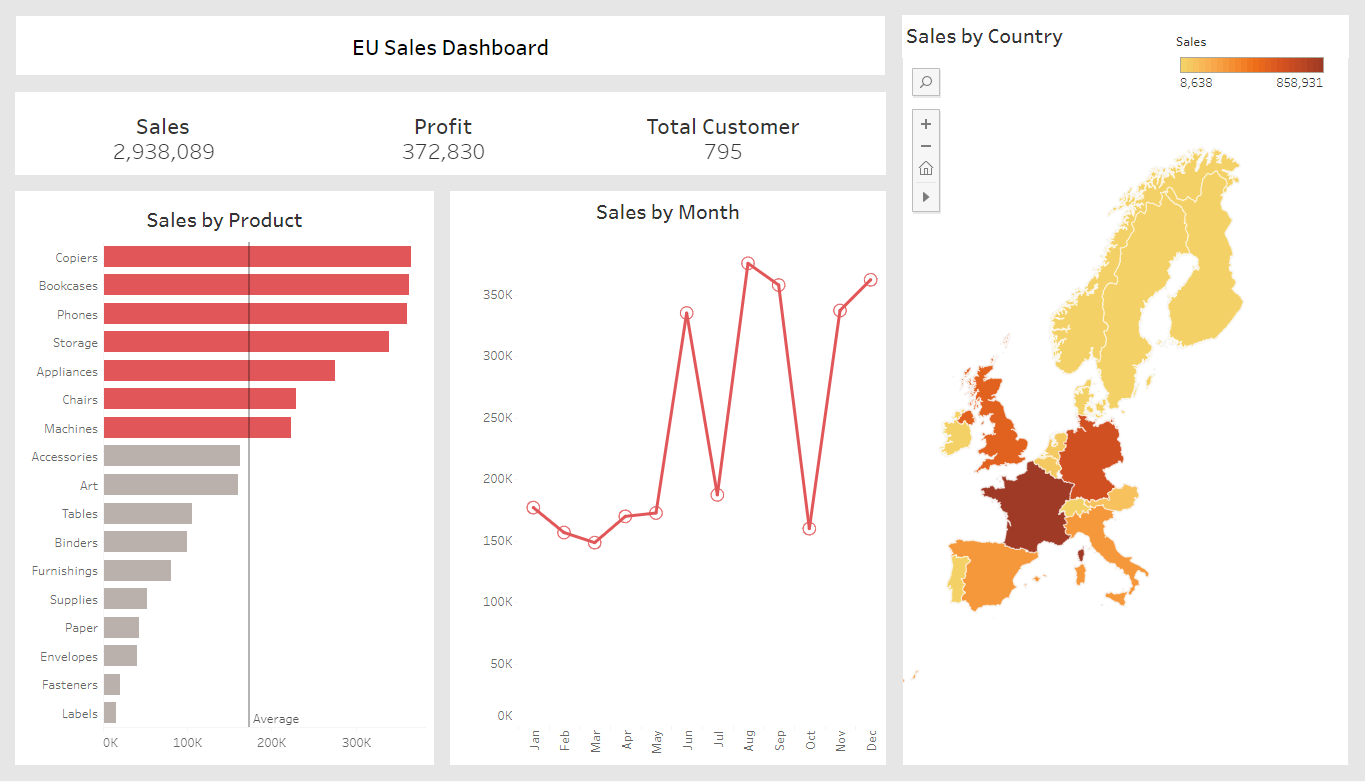The width and height of the screenshot is (1366, 782).
Task: Click the map search magnifier icon
Action: pos(926,82)
